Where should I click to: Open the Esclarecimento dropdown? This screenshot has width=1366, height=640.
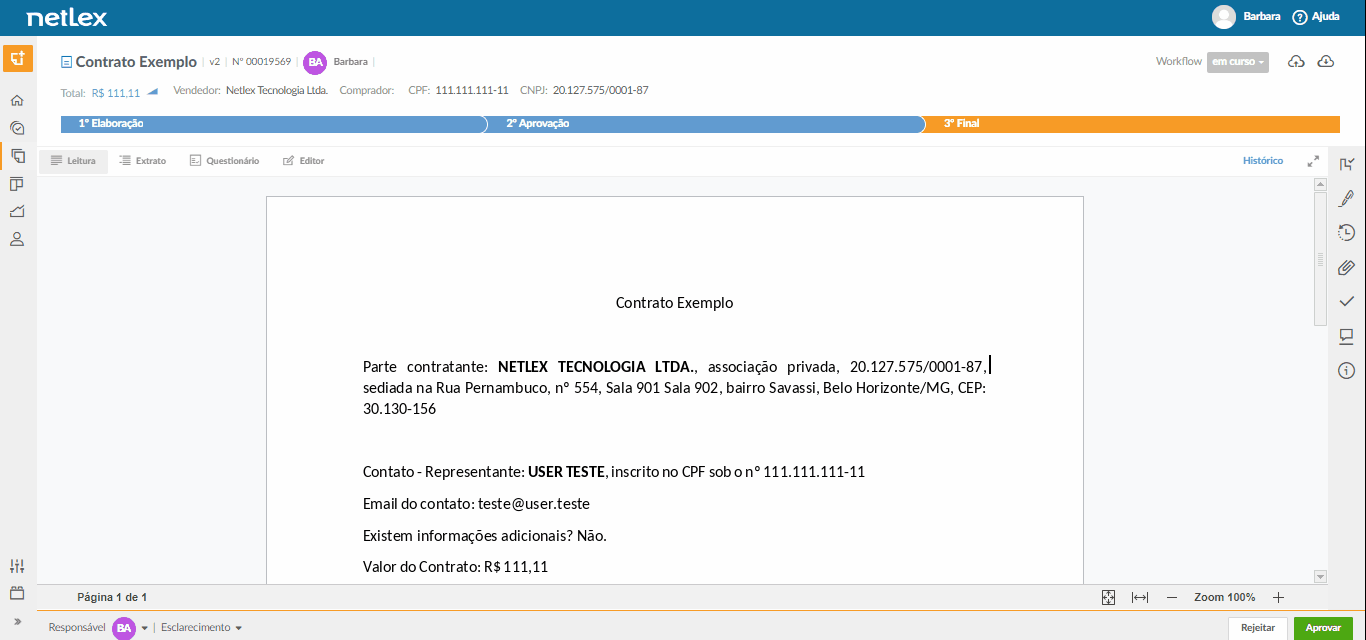[x=201, y=628]
